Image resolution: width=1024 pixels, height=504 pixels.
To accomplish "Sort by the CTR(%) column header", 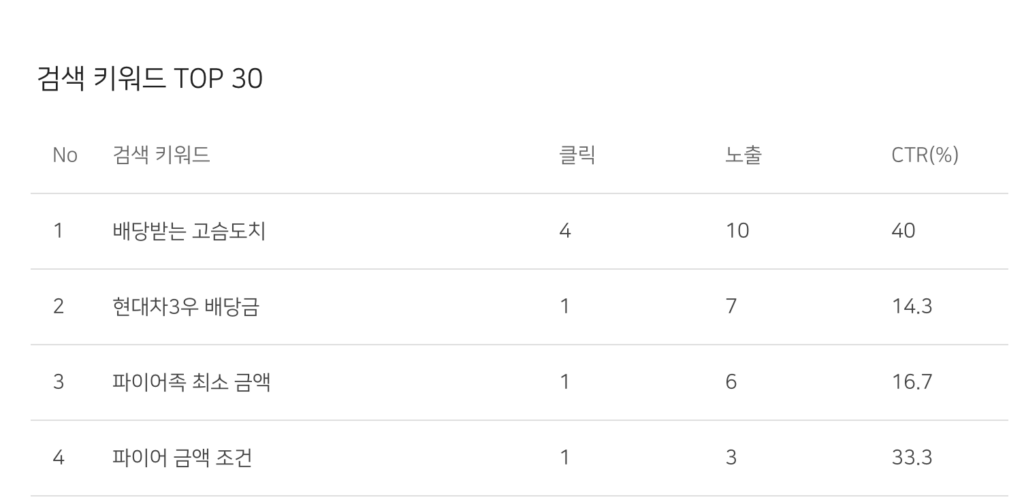I will click(925, 155).
